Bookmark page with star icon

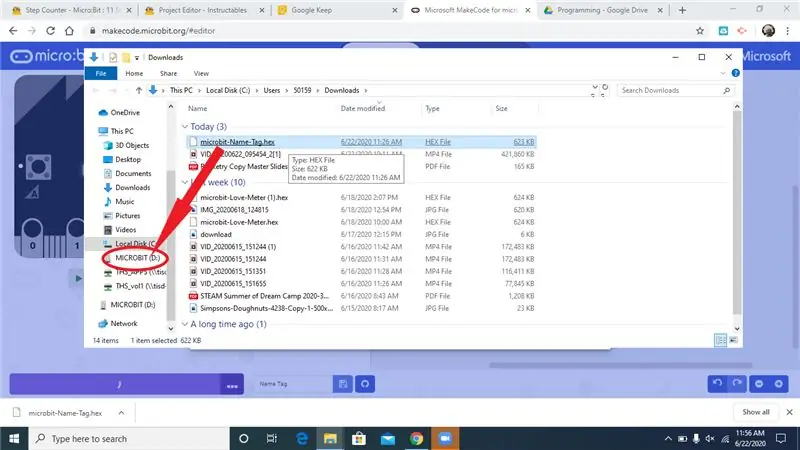pyautogui.click(x=700, y=31)
